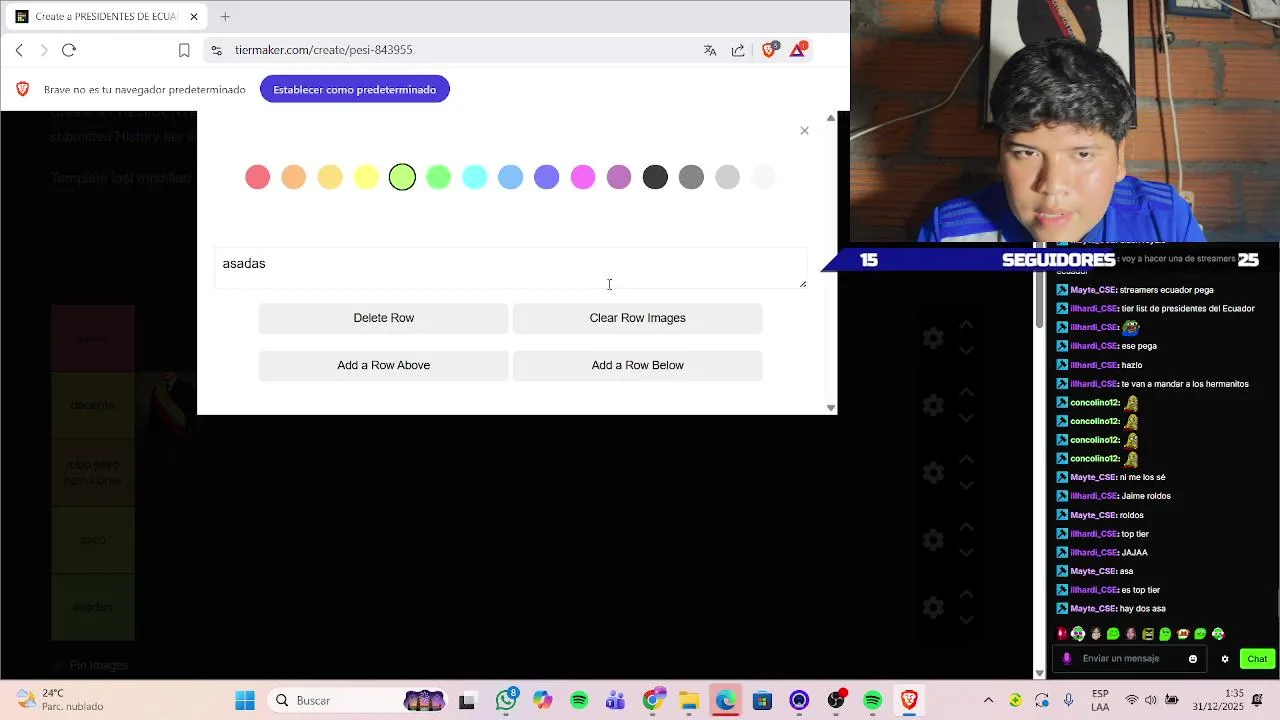Show hidden system tray icons chevron
The image size is (1280, 720).
[989, 700]
